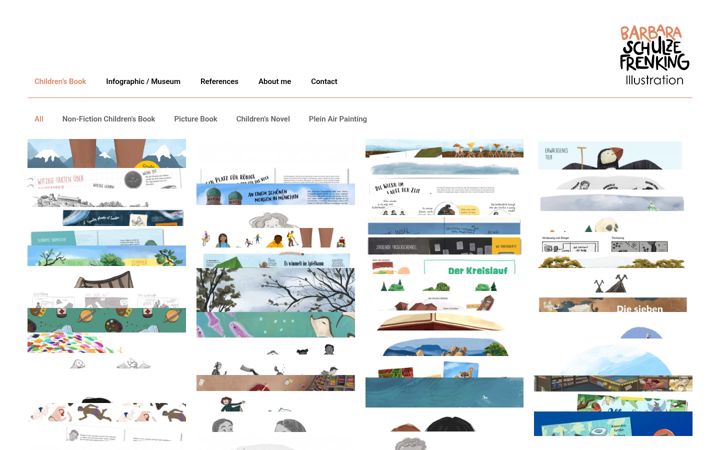Open the 'Die sieben' brown map thumbnail
The image size is (720, 450).
613,304
